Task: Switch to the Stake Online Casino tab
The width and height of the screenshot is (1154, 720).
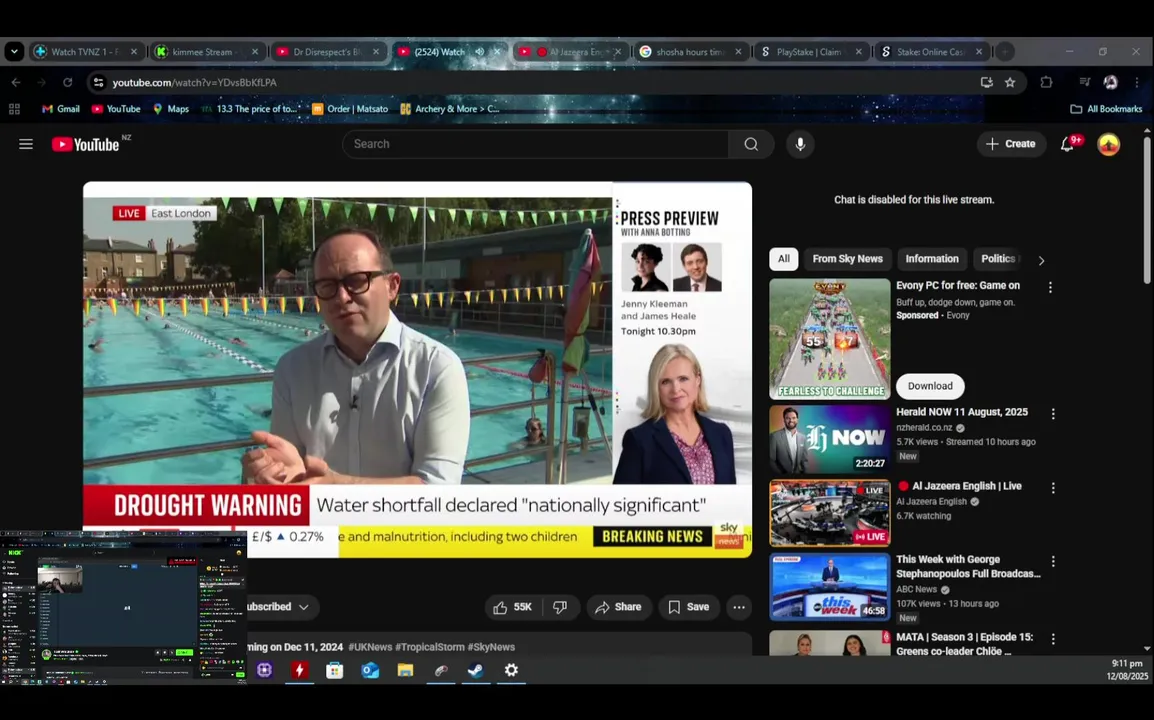Action: click(x=932, y=52)
